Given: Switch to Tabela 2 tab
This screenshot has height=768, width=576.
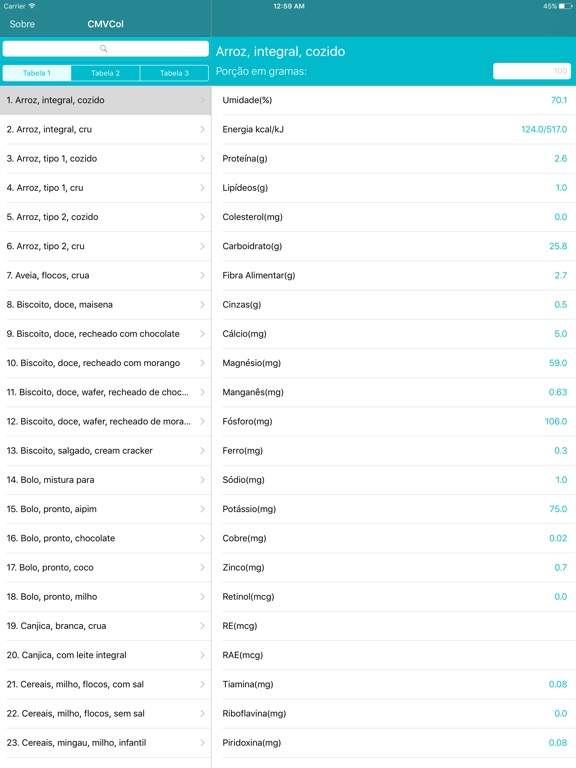Looking at the screenshot, I should click(105, 73).
